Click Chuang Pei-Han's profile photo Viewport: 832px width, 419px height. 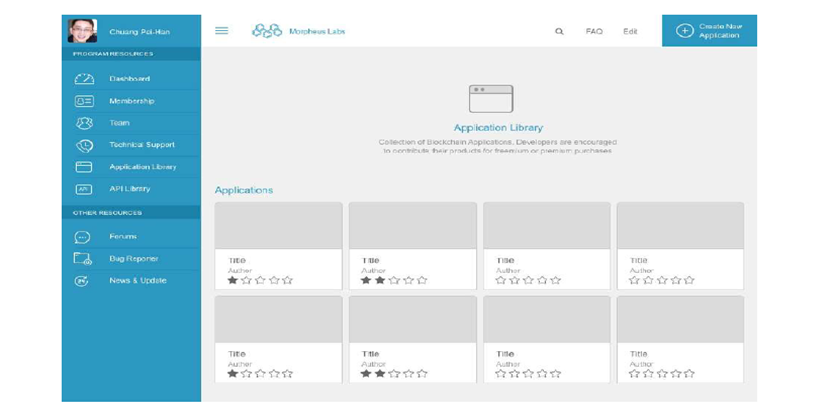point(82,31)
